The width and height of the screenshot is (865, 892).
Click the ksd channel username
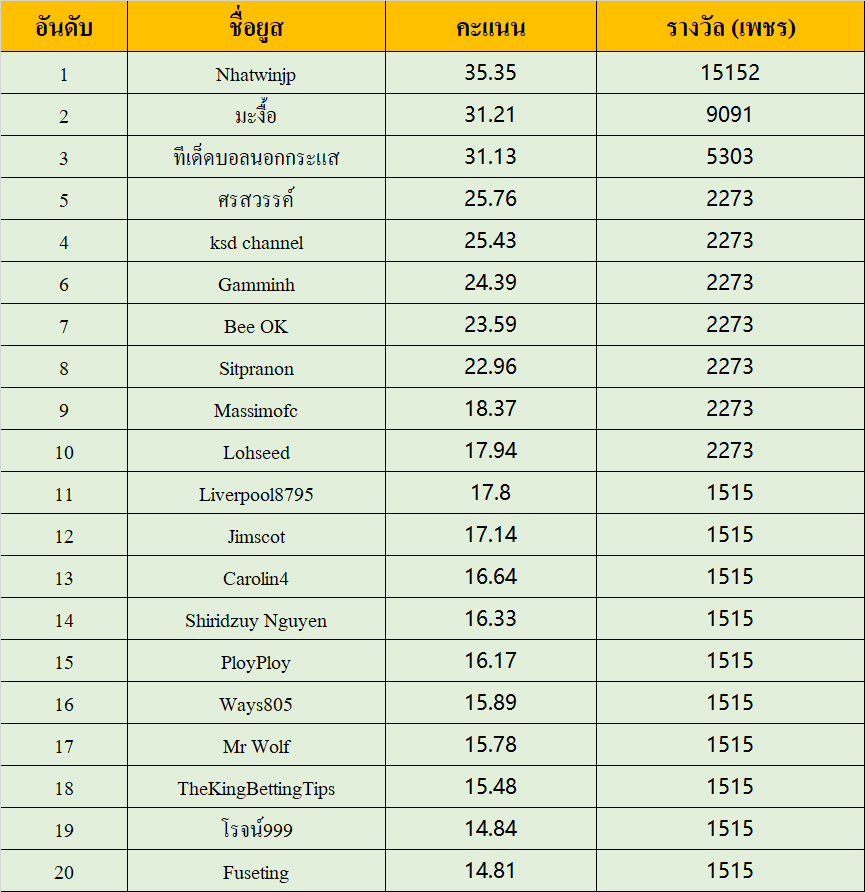click(x=256, y=243)
